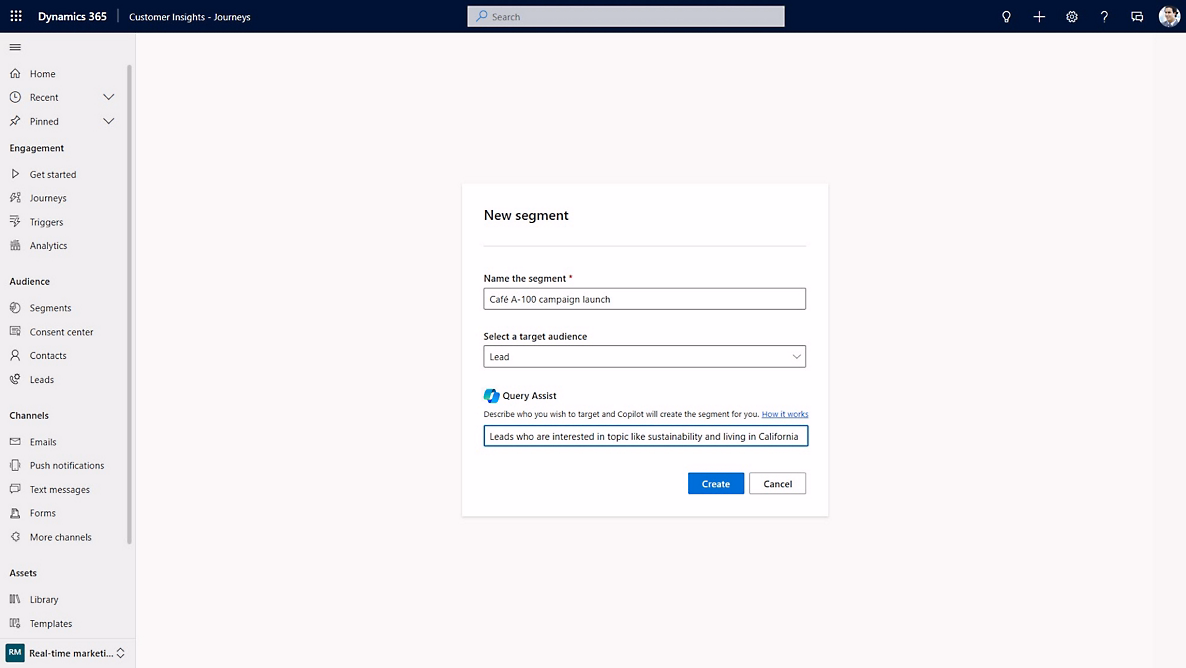Open the Emails channel
The width and height of the screenshot is (1186, 668).
17,441
